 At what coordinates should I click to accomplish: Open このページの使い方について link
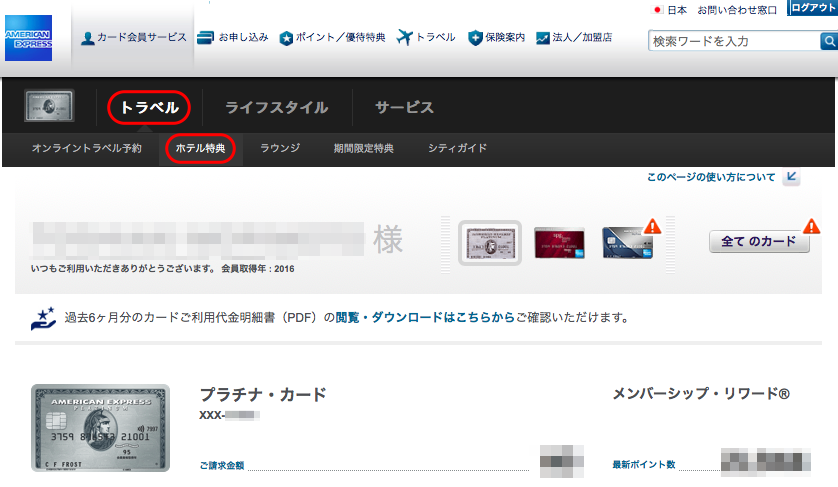[711, 177]
